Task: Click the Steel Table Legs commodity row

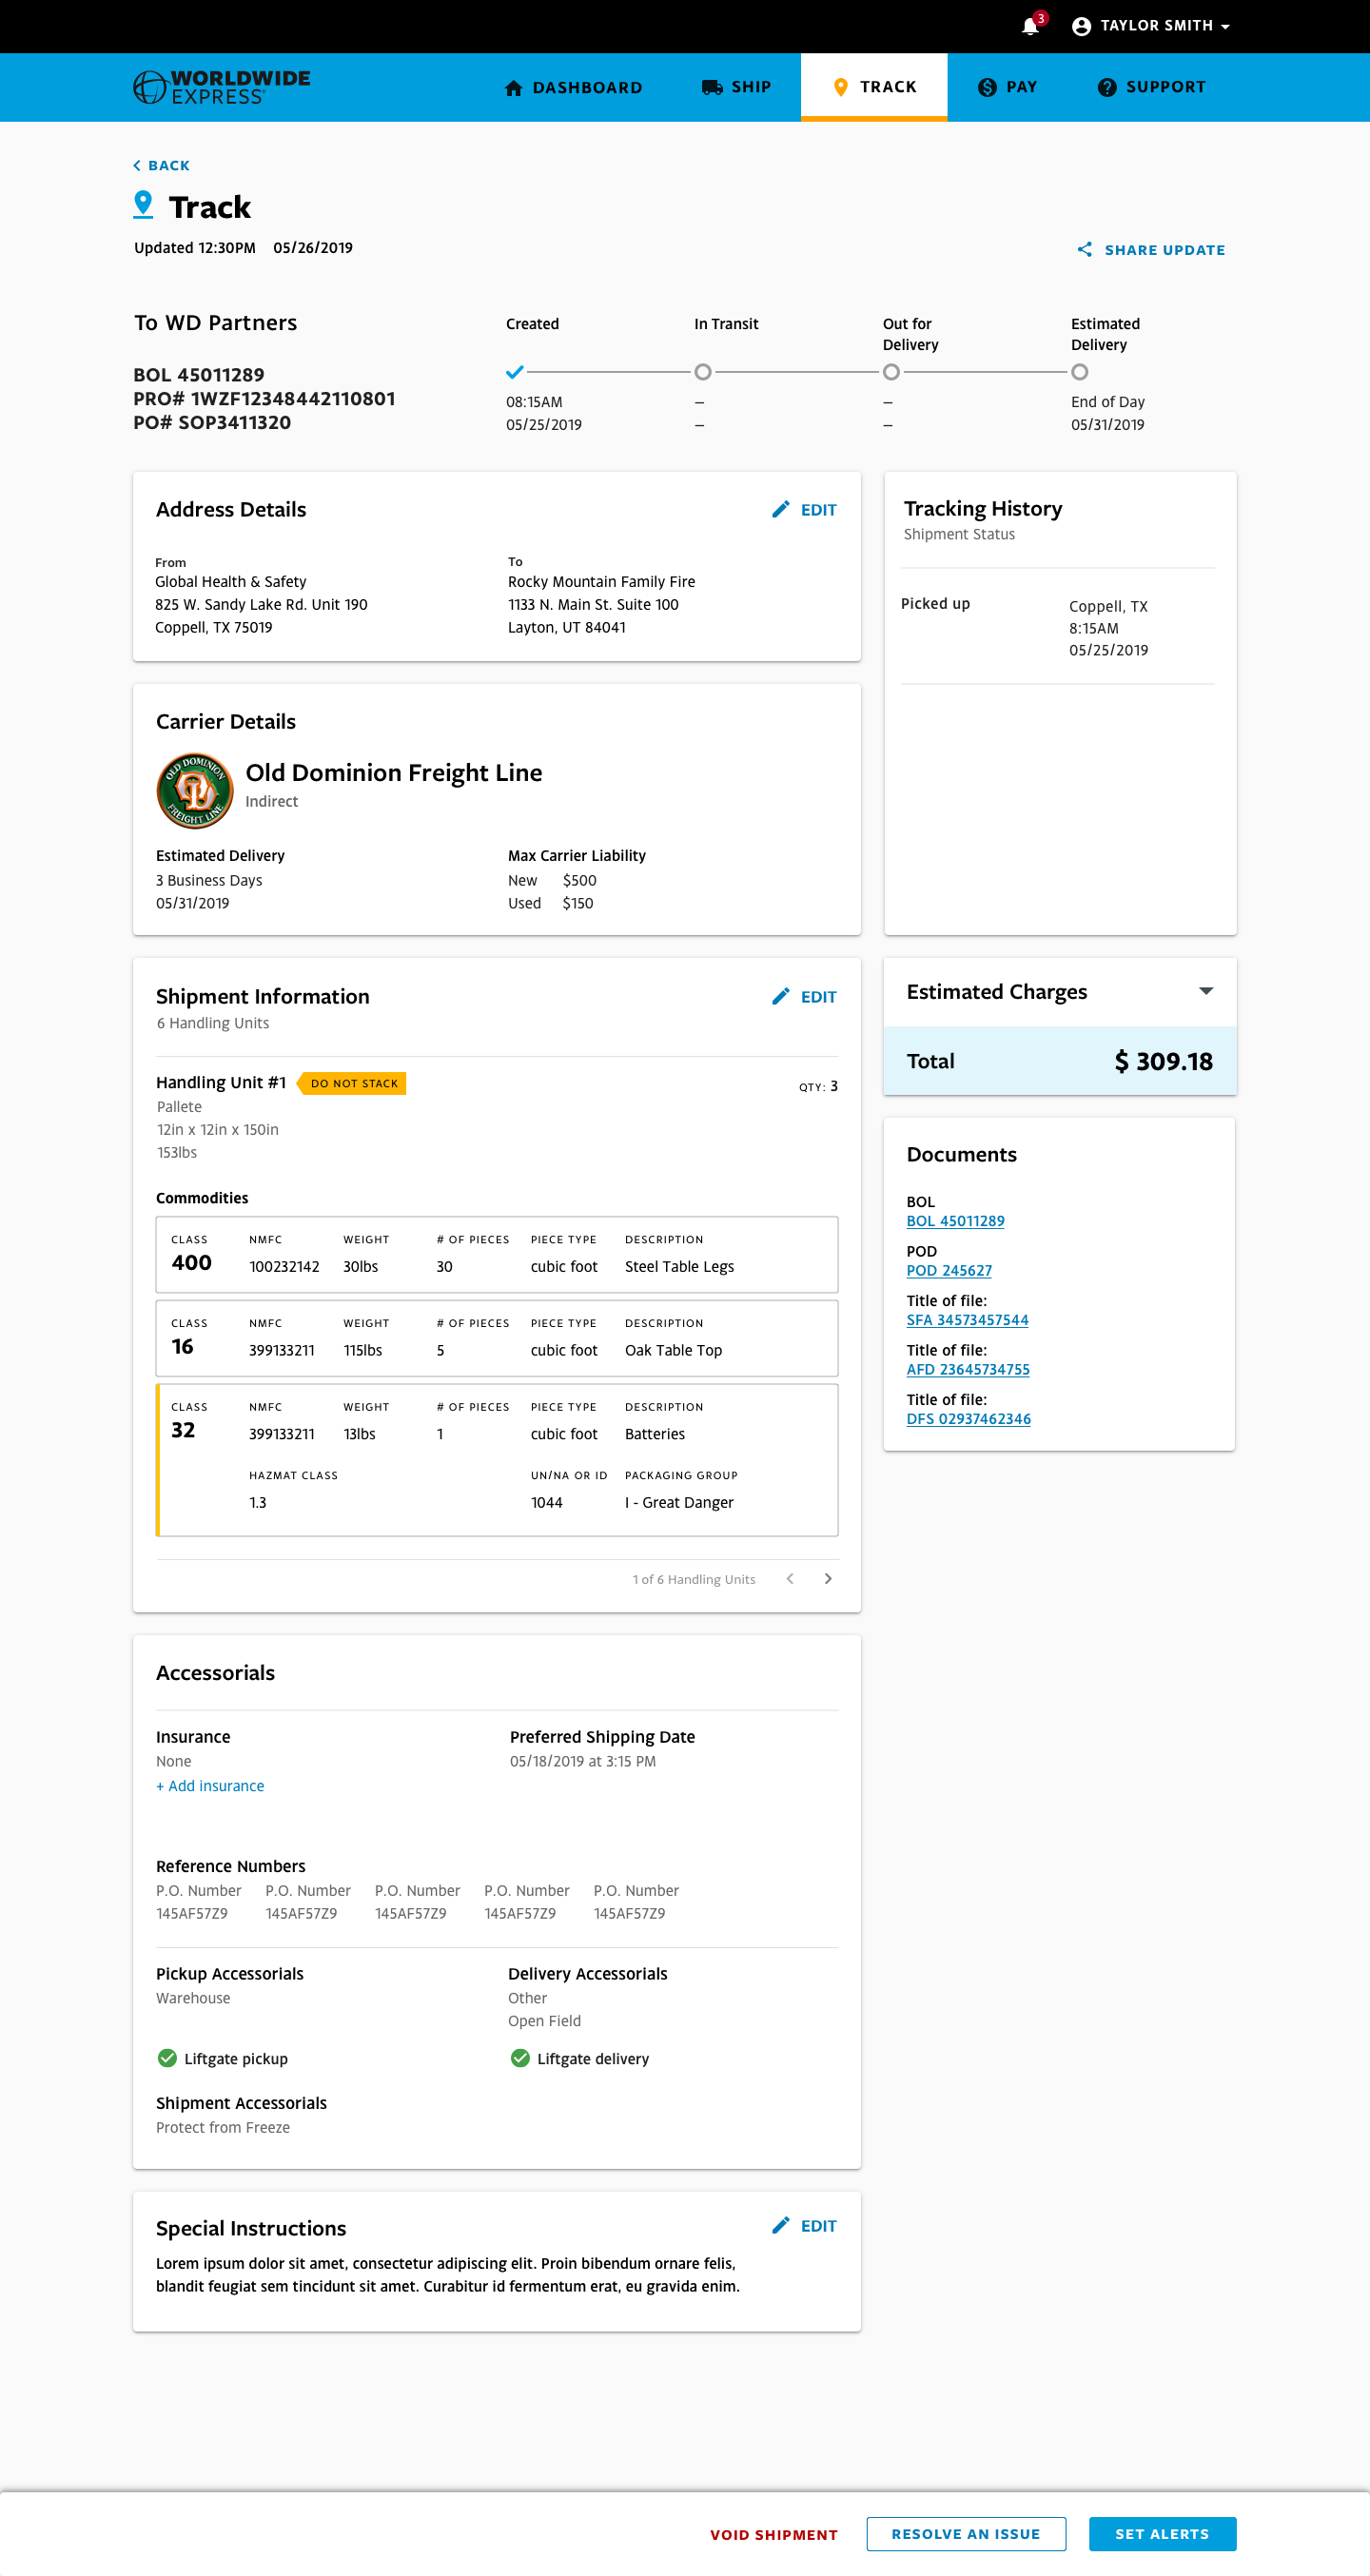Action: tap(497, 1255)
